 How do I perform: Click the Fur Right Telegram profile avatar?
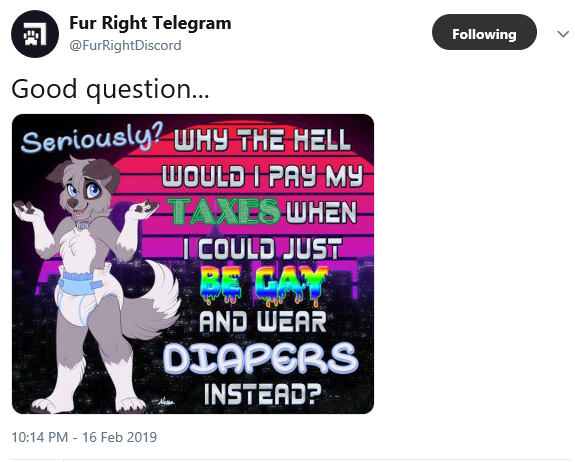coord(35,34)
